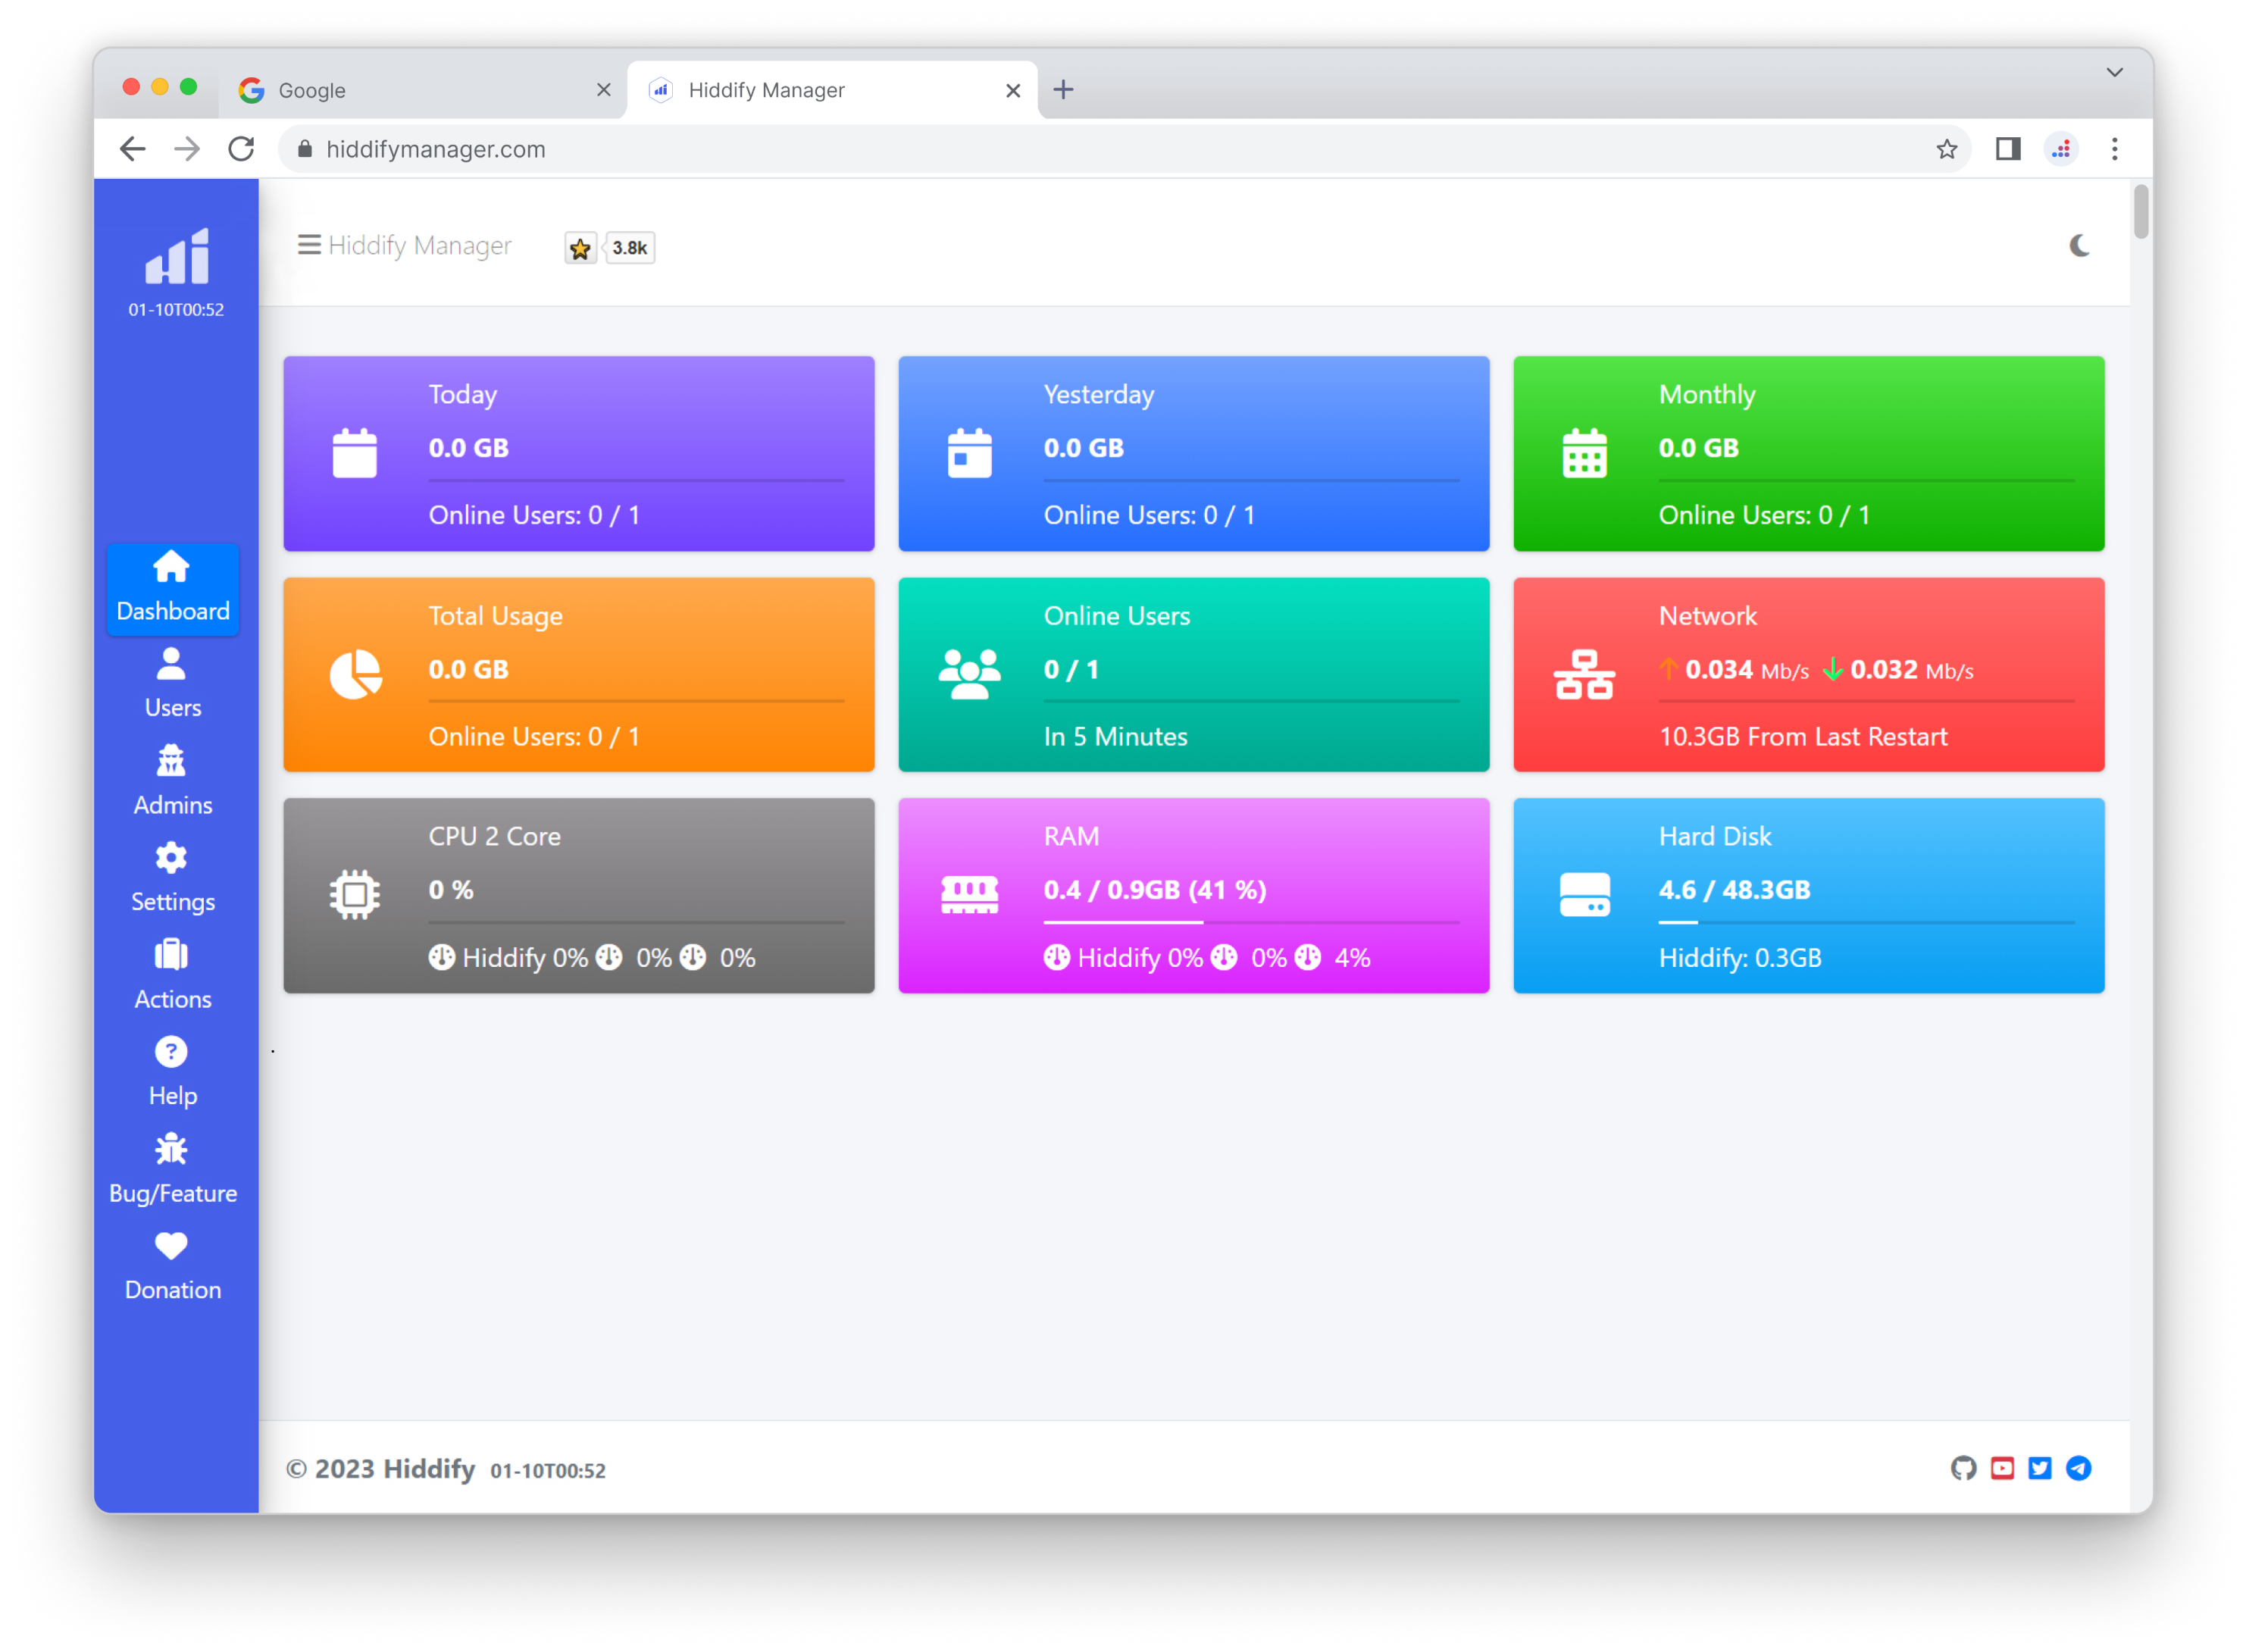Open GitHub link in footer
The image size is (2246, 1652).
[x=1963, y=1468]
